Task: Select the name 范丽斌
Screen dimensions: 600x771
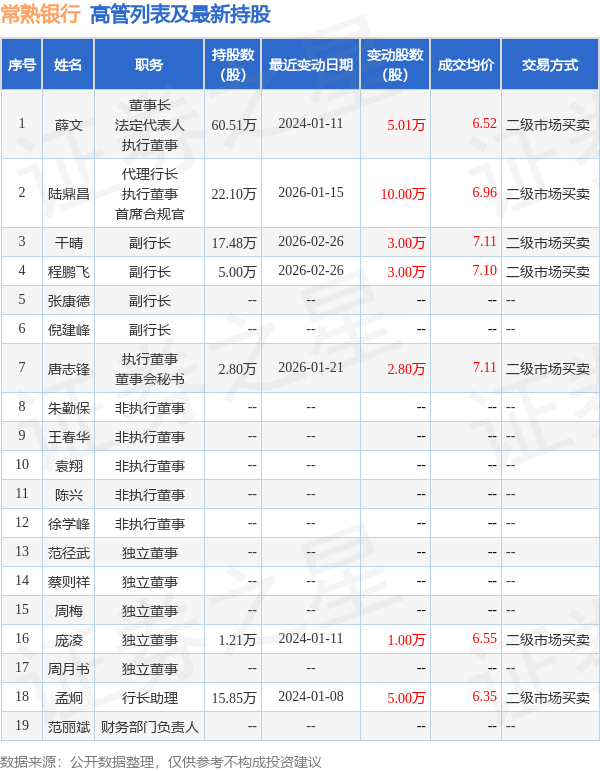Action: coord(68,727)
